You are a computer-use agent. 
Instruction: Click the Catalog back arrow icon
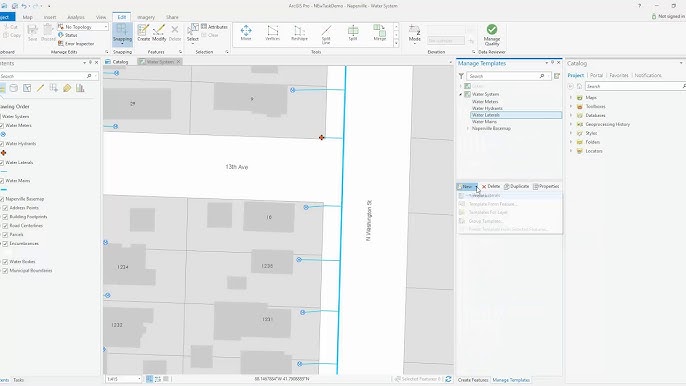point(570,86)
